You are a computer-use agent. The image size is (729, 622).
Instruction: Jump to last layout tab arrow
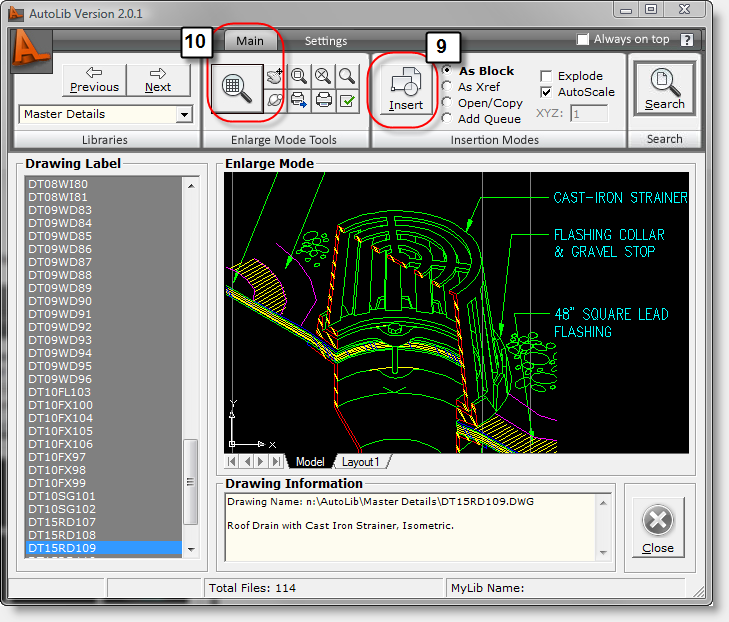point(276,462)
